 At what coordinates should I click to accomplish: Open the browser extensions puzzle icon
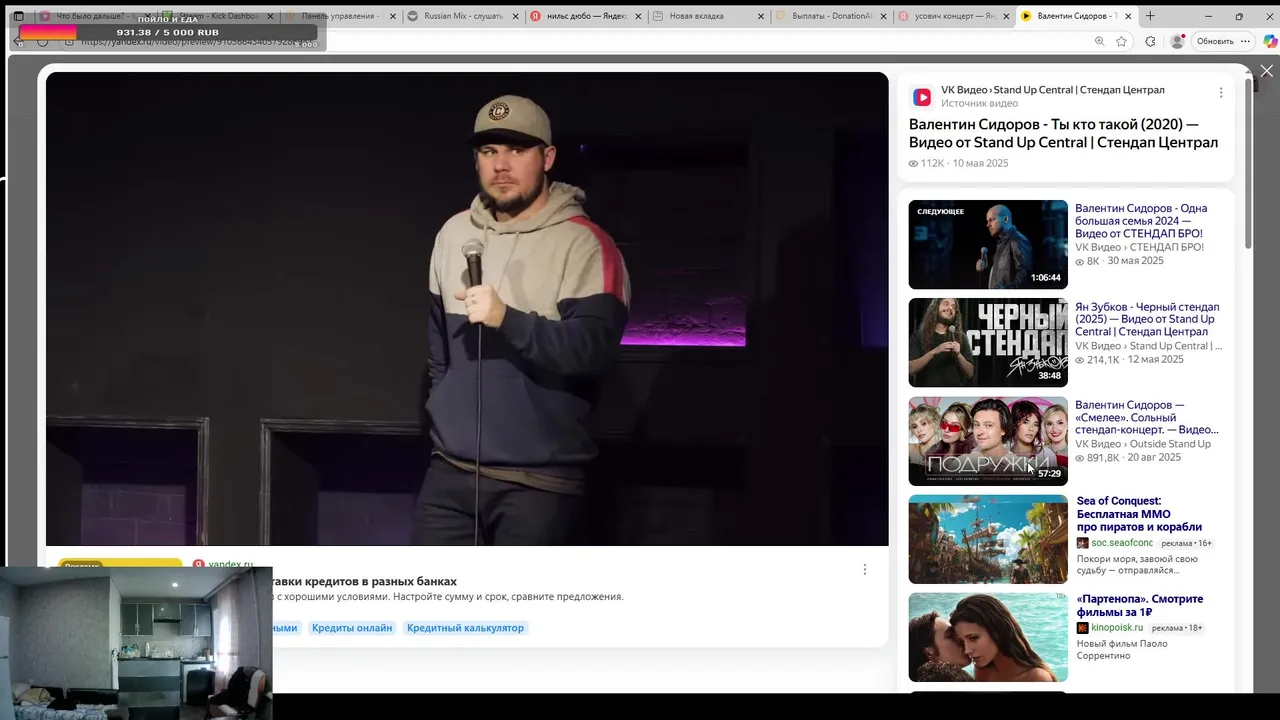click(x=1150, y=41)
